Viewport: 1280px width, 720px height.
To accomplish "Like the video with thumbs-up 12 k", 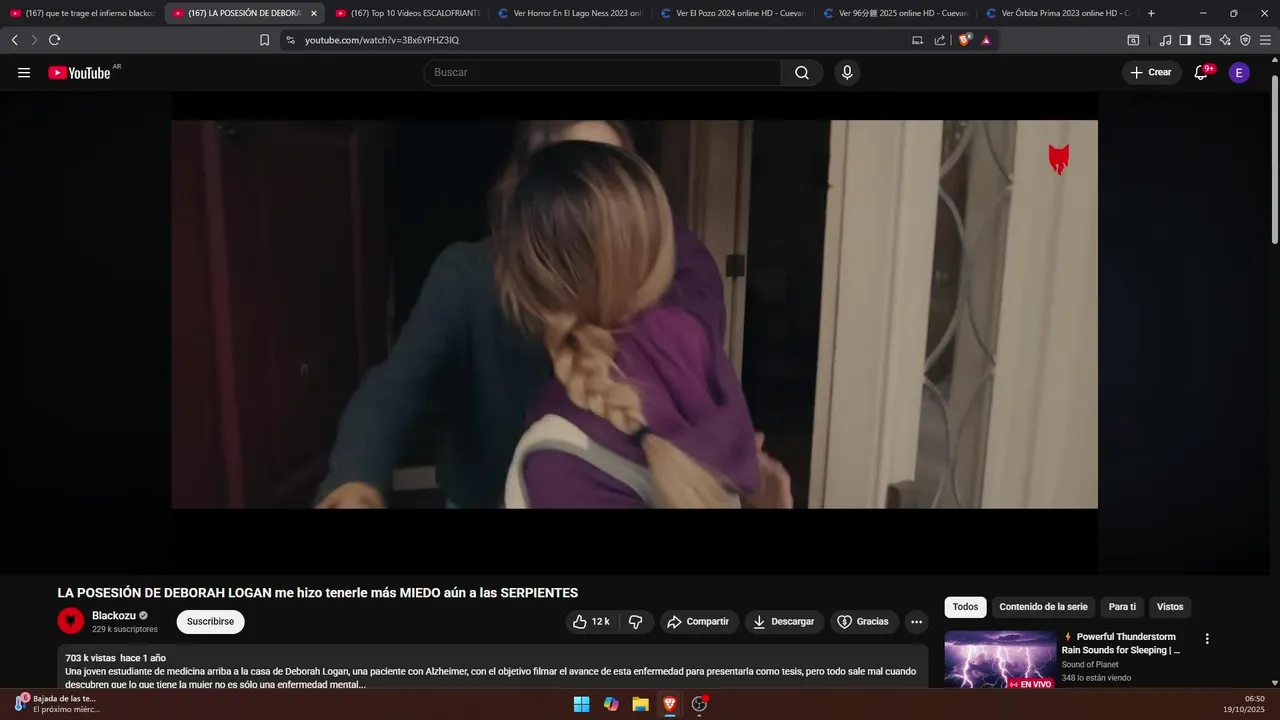I will click(590, 622).
